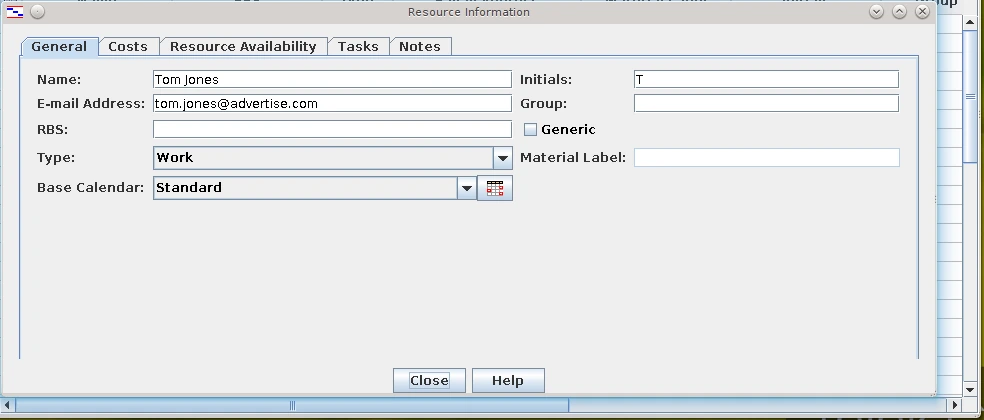Click the right arrow of background horizontal scrollbar
The image size is (984, 420).
pyautogui.click(x=955, y=406)
